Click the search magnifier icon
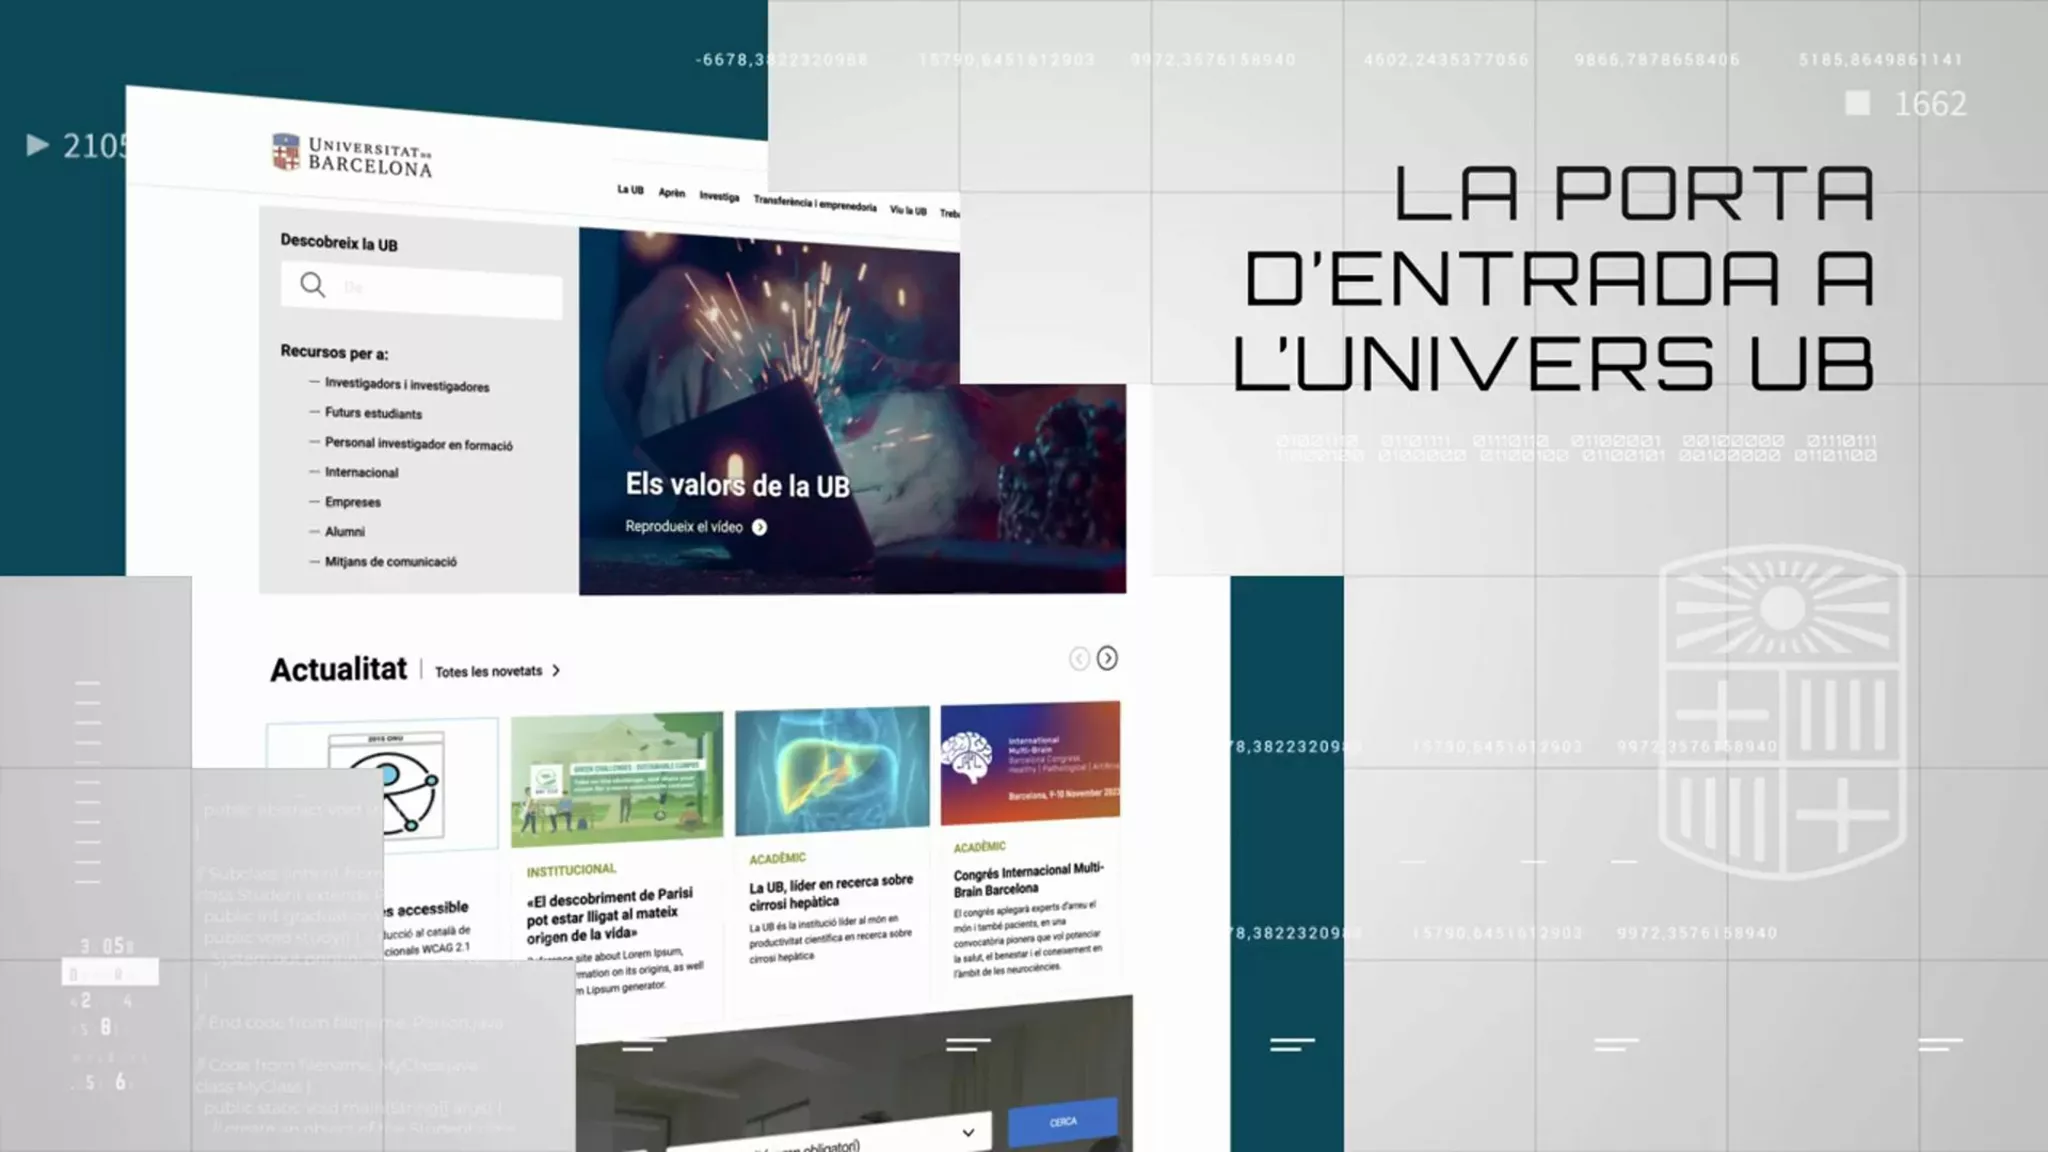Screen dimensions: 2048x1152 click(x=312, y=285)
